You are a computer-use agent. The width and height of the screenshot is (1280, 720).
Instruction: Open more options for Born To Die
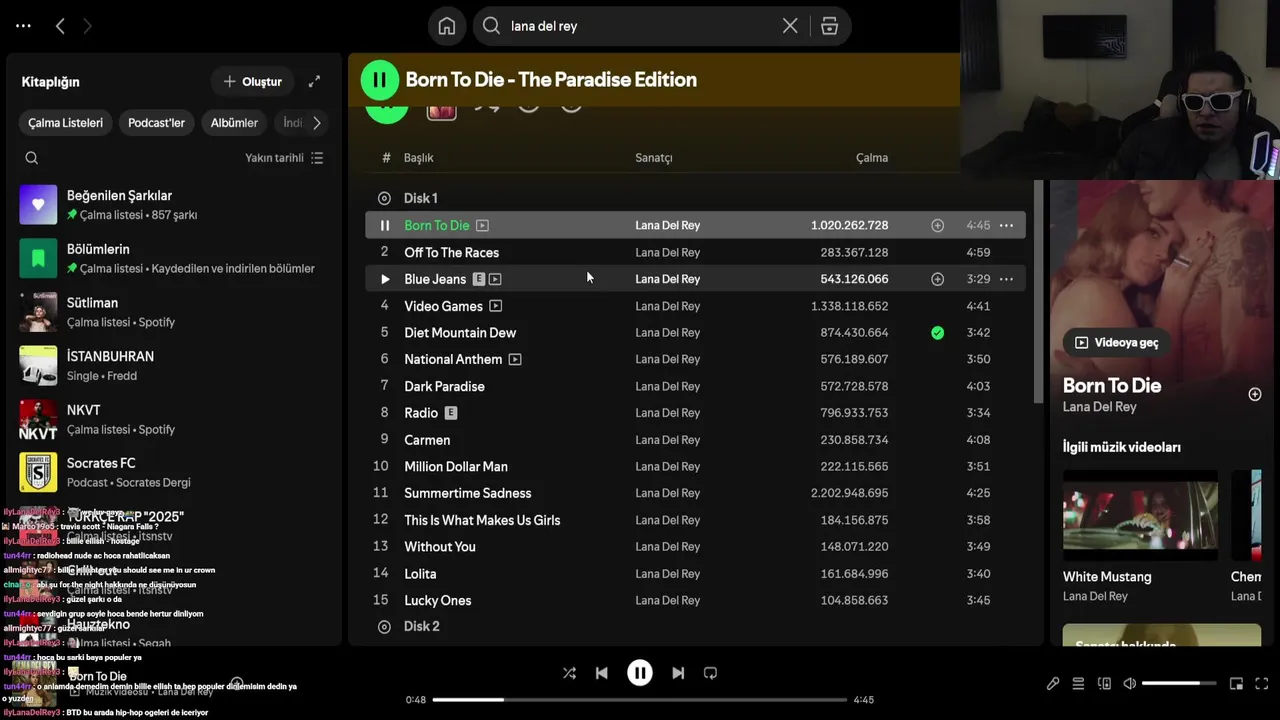click(x=1006, y=226)
